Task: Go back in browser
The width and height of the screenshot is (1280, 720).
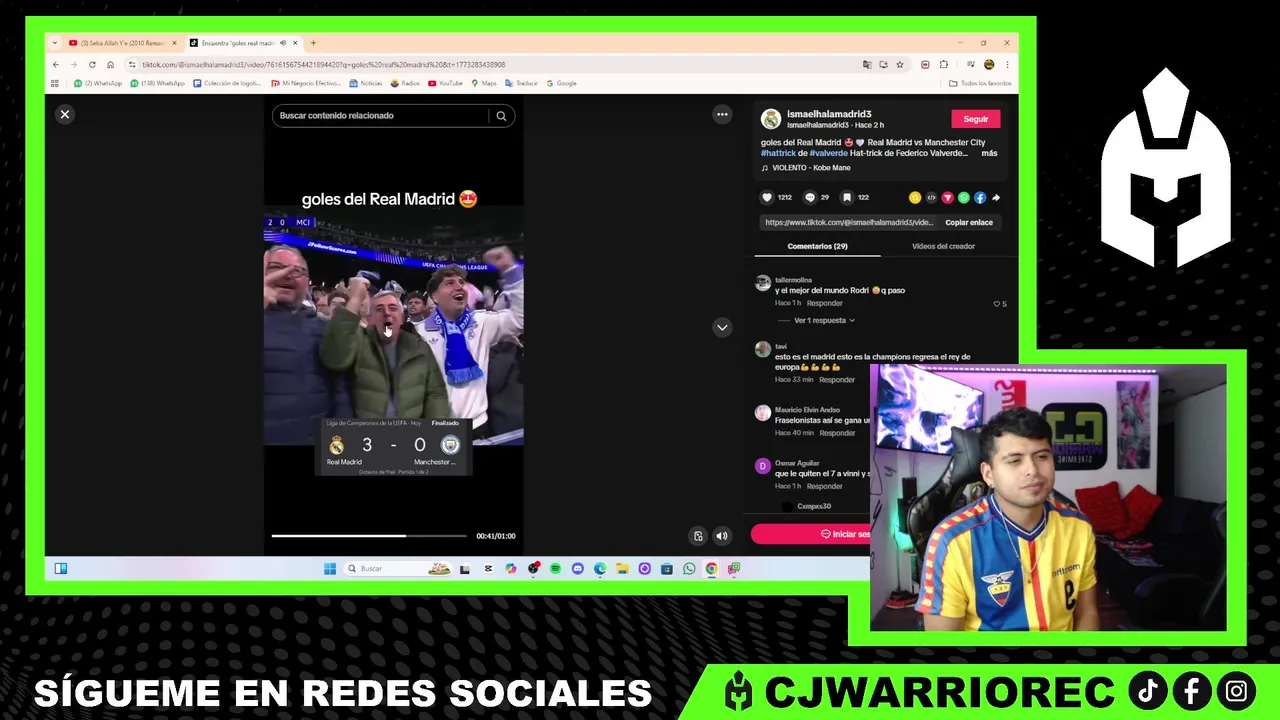Action: pos(56,65)
